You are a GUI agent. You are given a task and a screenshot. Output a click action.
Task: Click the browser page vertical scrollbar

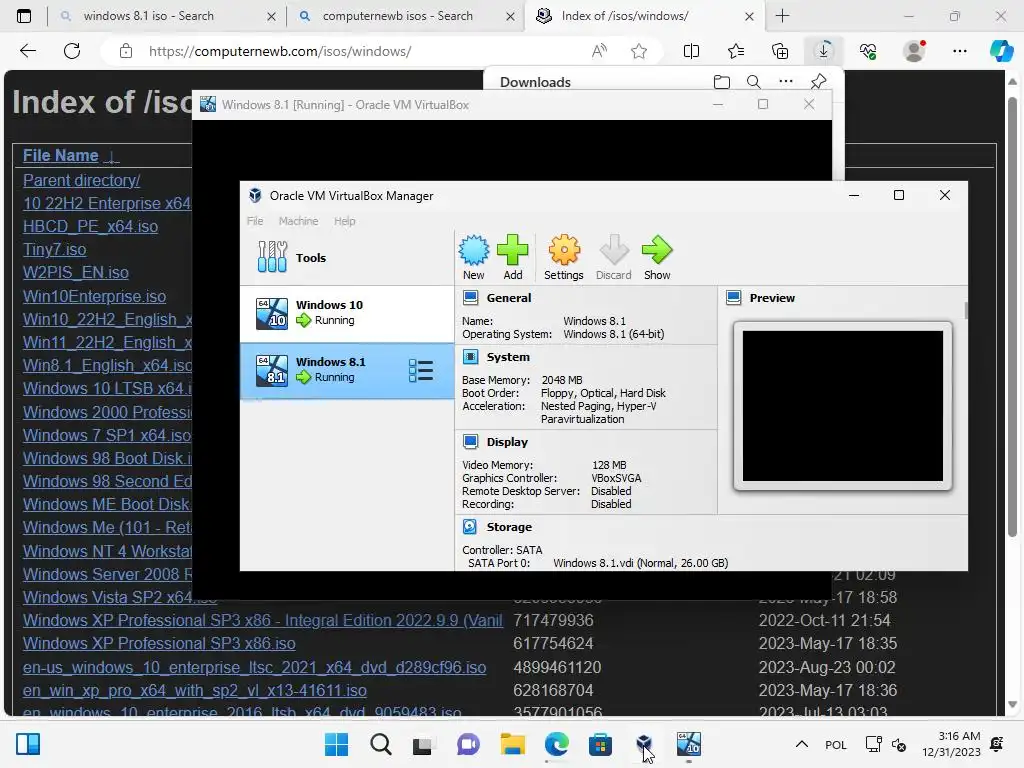[x=1012, y=317]
